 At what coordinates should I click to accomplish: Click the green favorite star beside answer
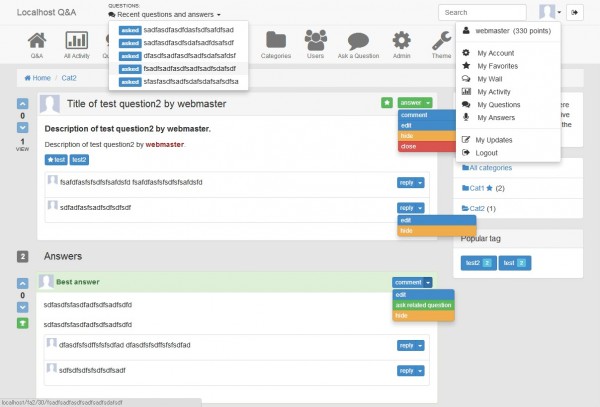coord(386,103)
